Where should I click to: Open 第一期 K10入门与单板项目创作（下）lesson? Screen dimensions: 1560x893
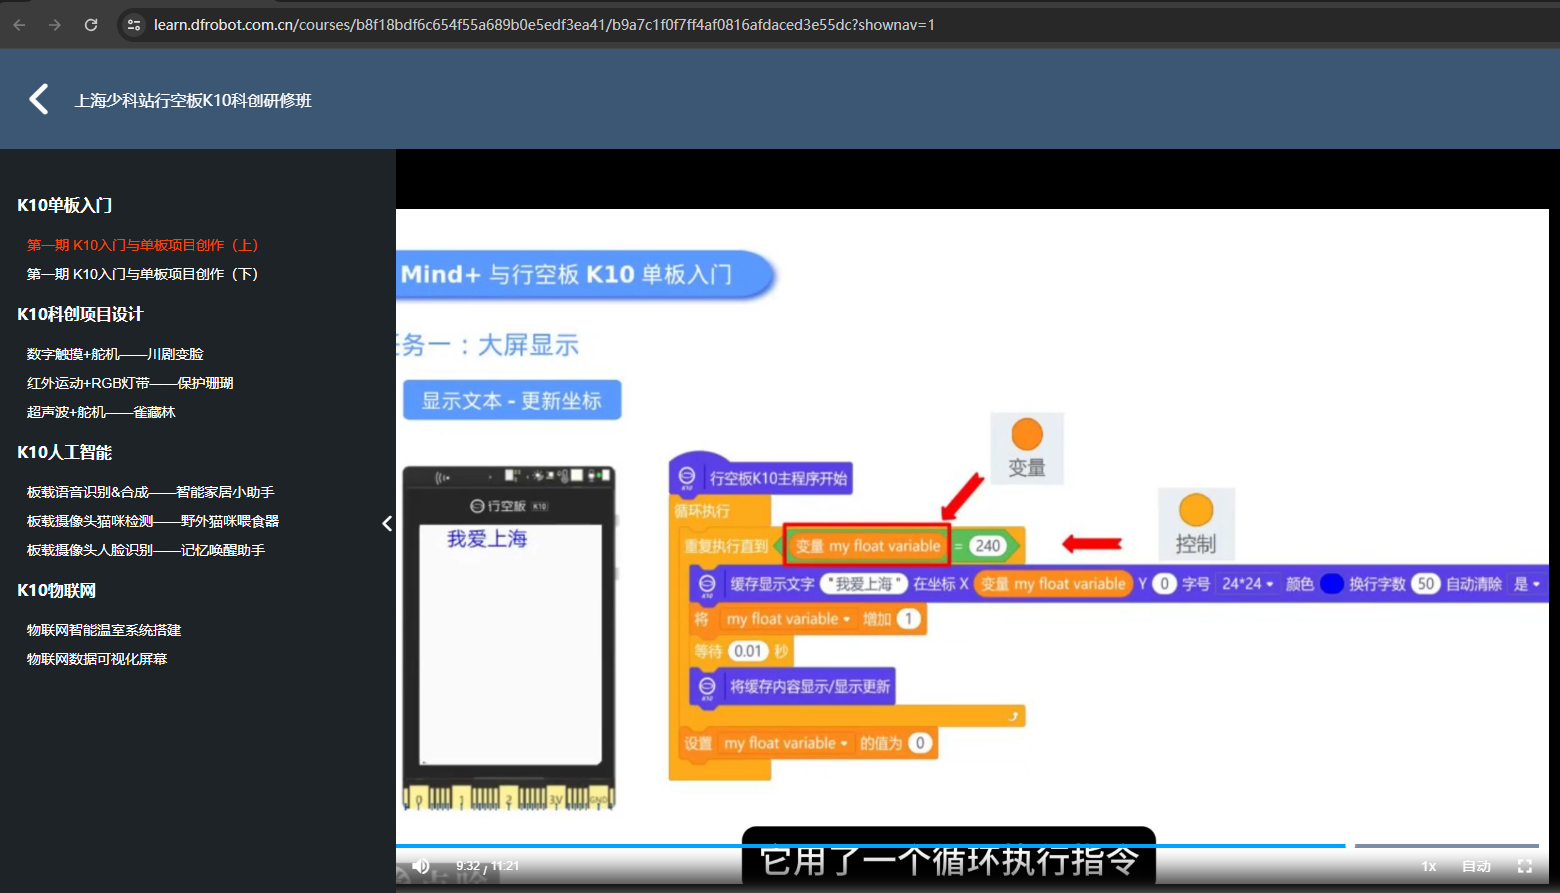tap(142, 274)
